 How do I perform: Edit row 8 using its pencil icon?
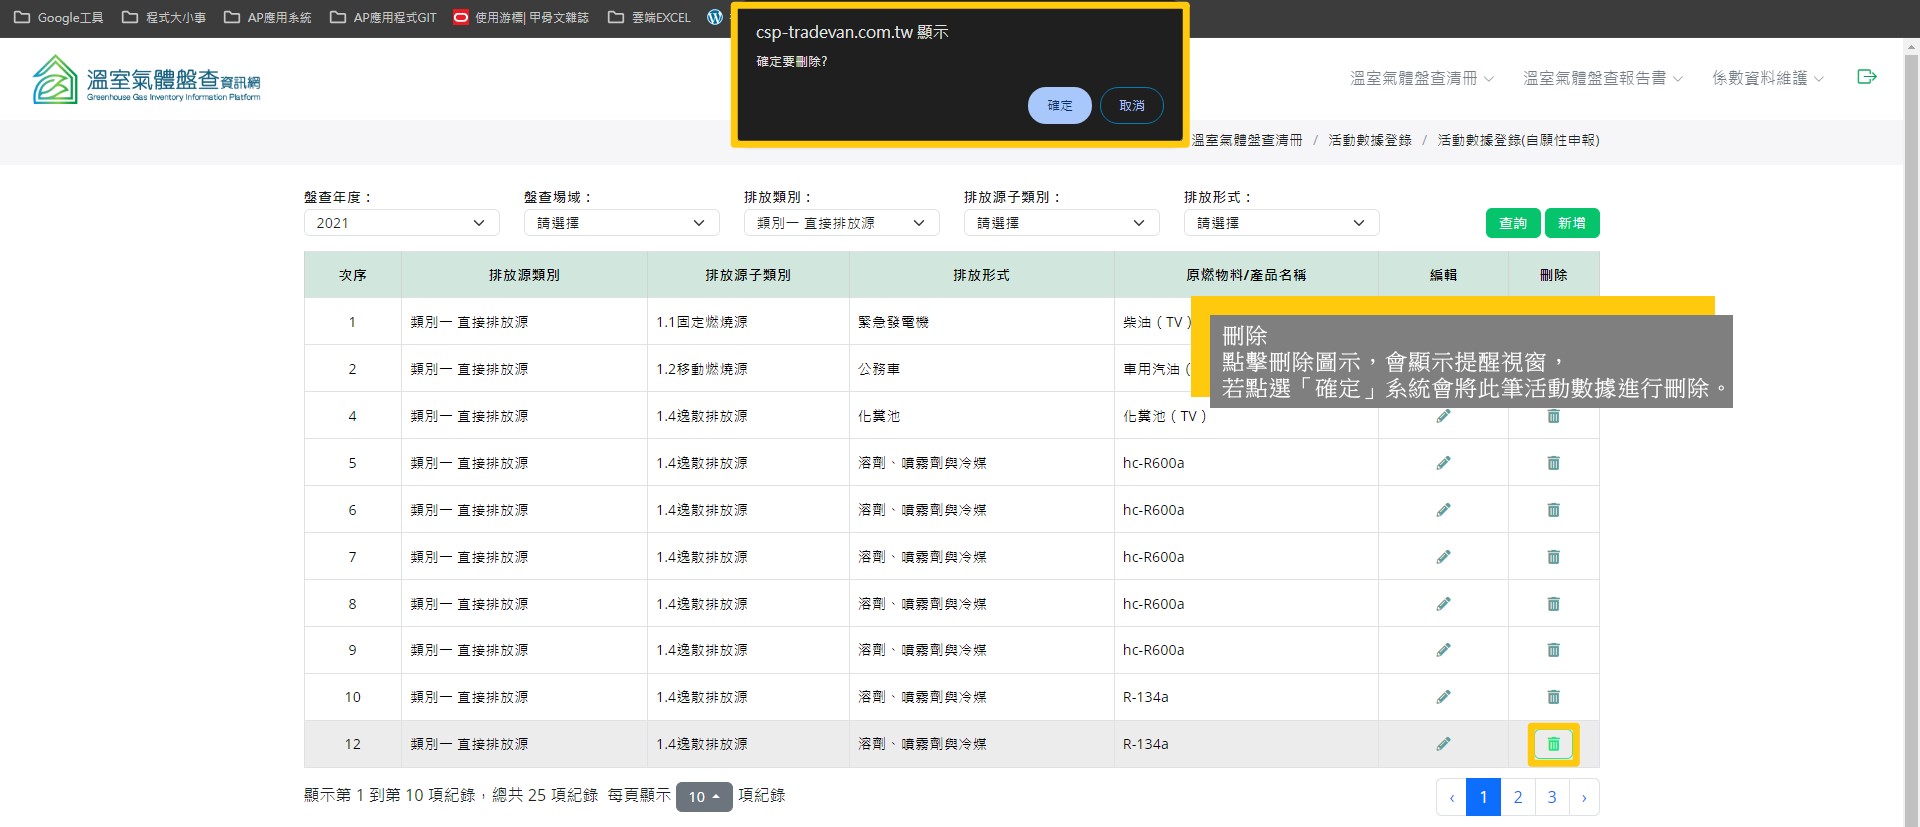(x=1443, y=604)
